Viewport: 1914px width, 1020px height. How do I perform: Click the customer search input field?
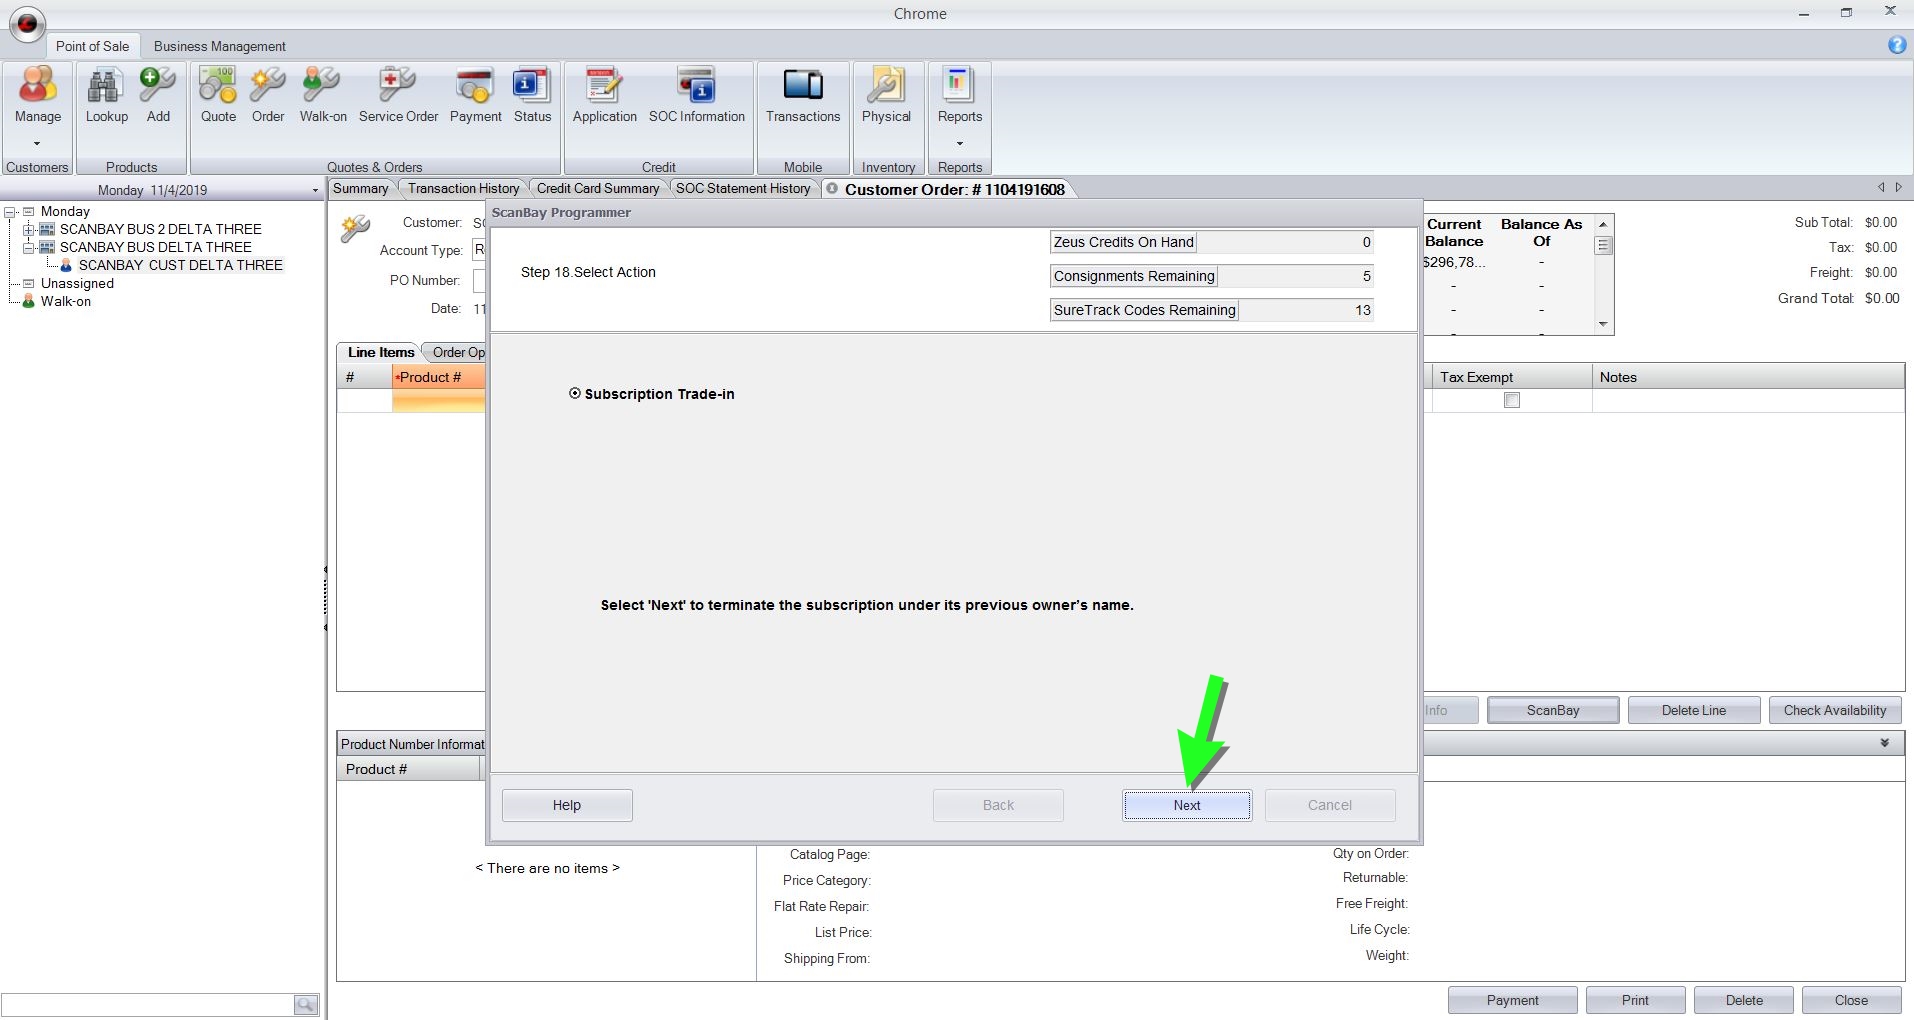tap(147, 1004)
